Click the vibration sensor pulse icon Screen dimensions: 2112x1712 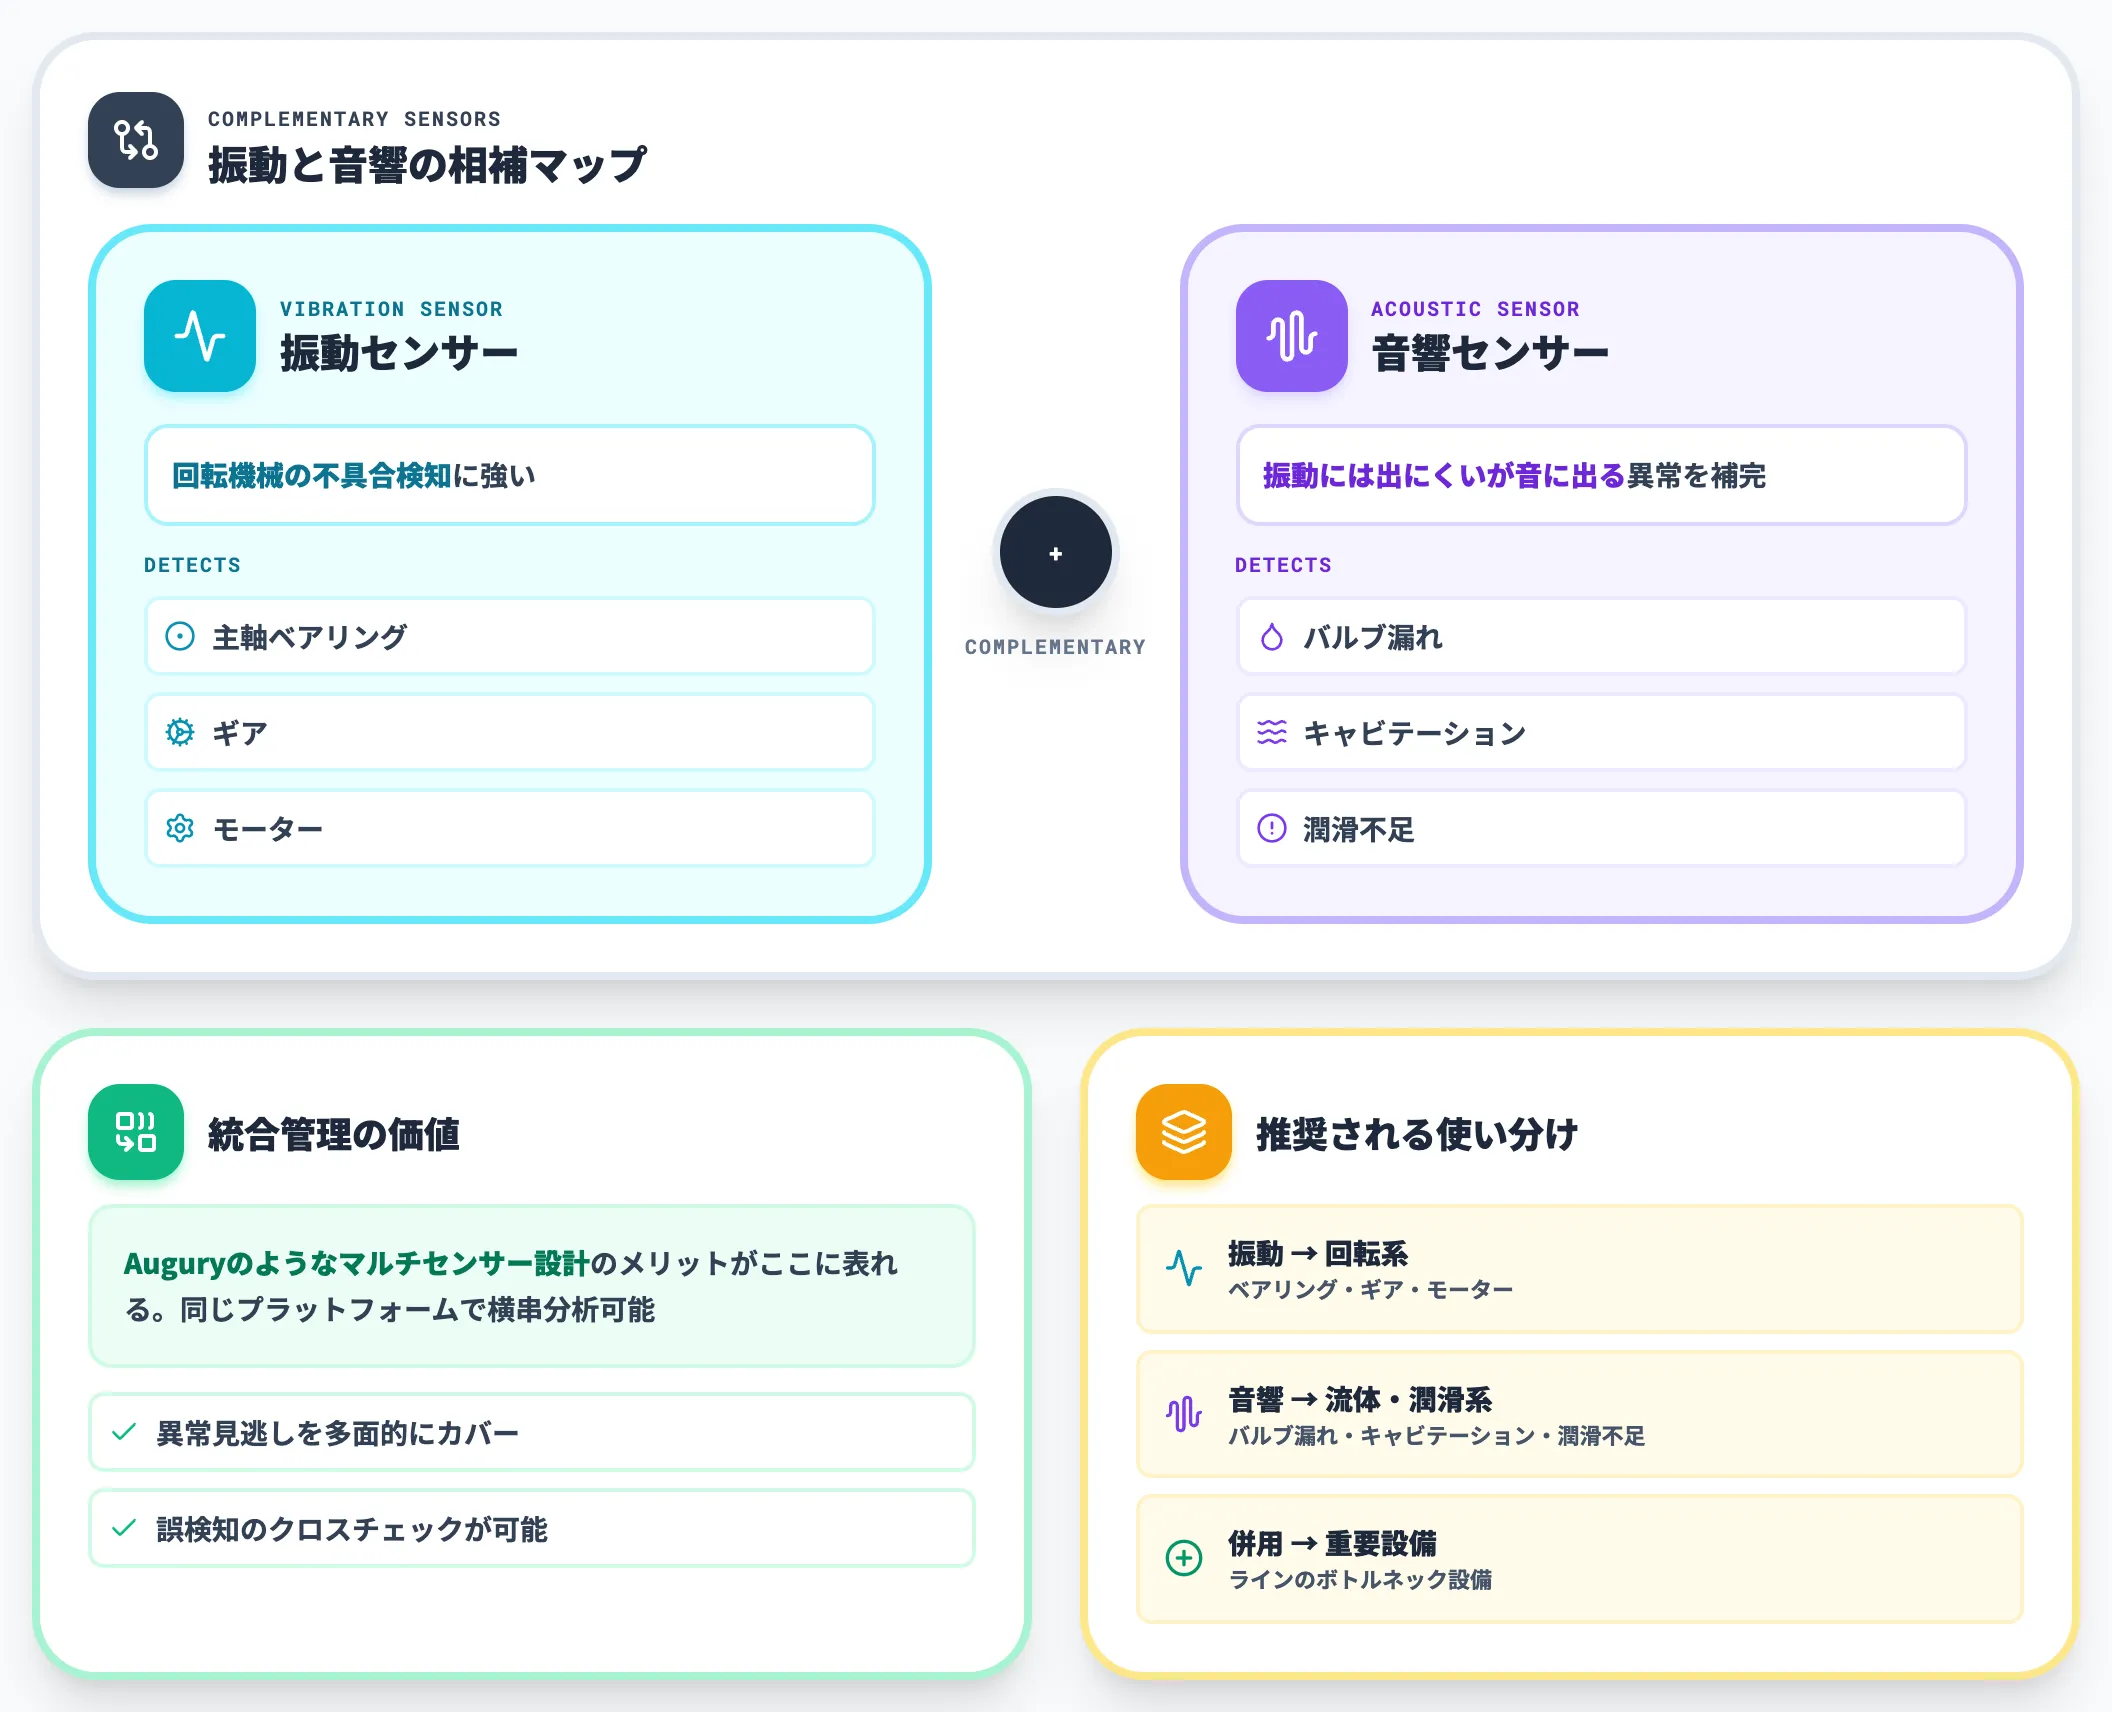[200, 336]
